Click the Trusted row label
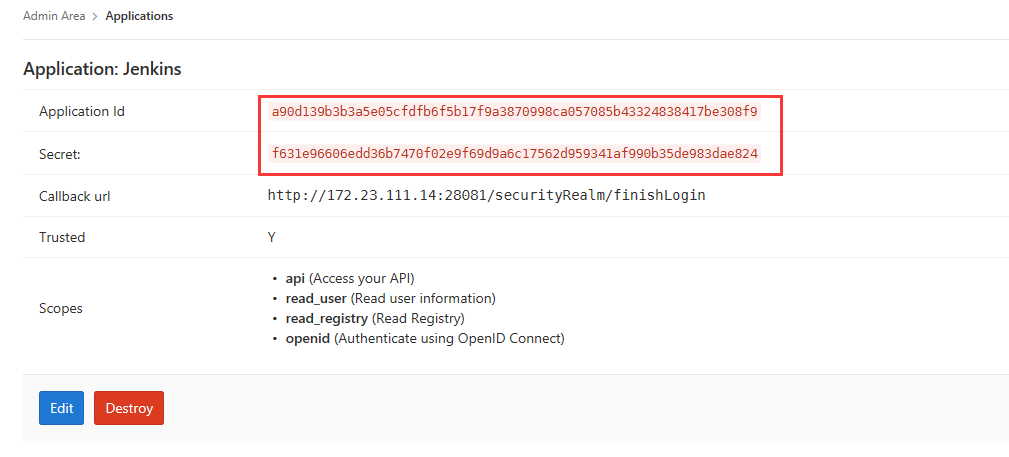This screenshot has width=1009, height=457. click(x=62, y=238)
